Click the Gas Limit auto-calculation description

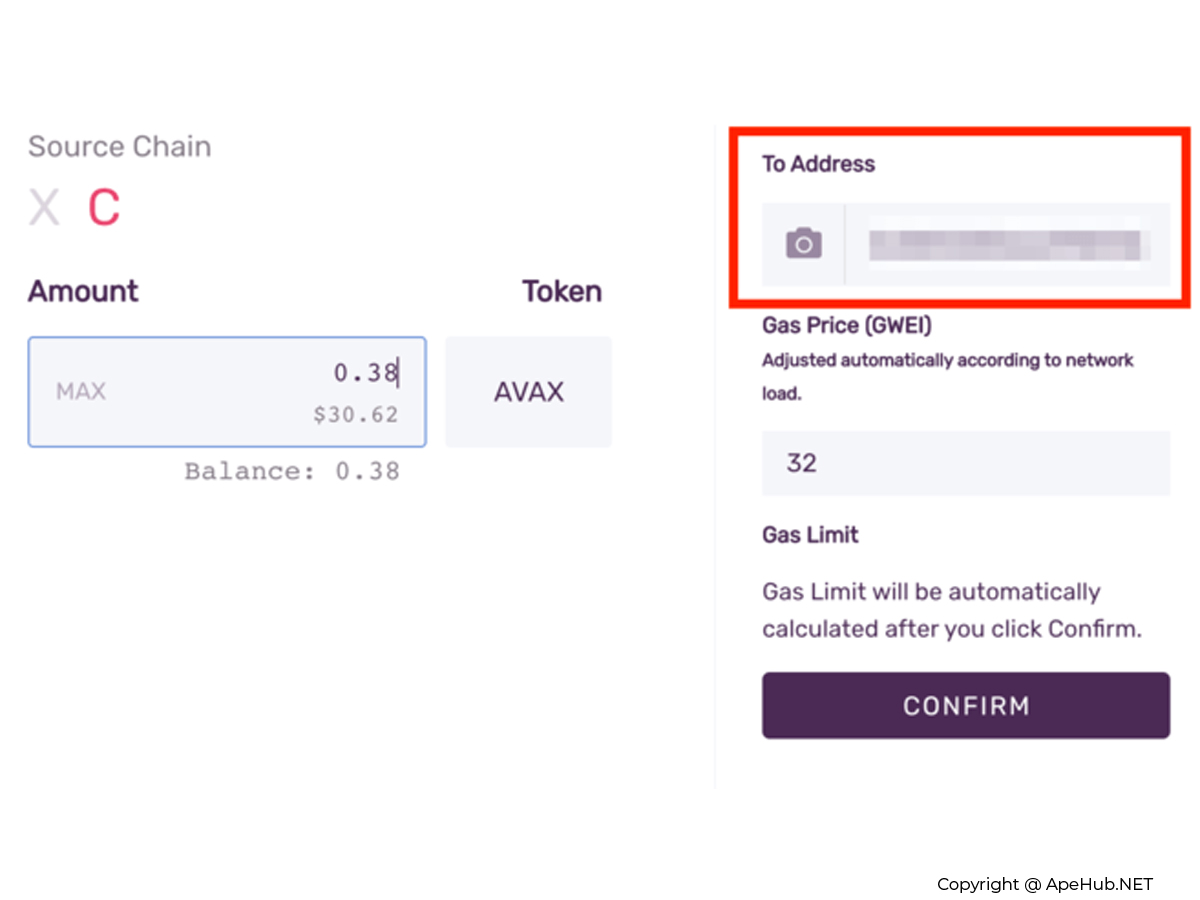tap(951, 610)
